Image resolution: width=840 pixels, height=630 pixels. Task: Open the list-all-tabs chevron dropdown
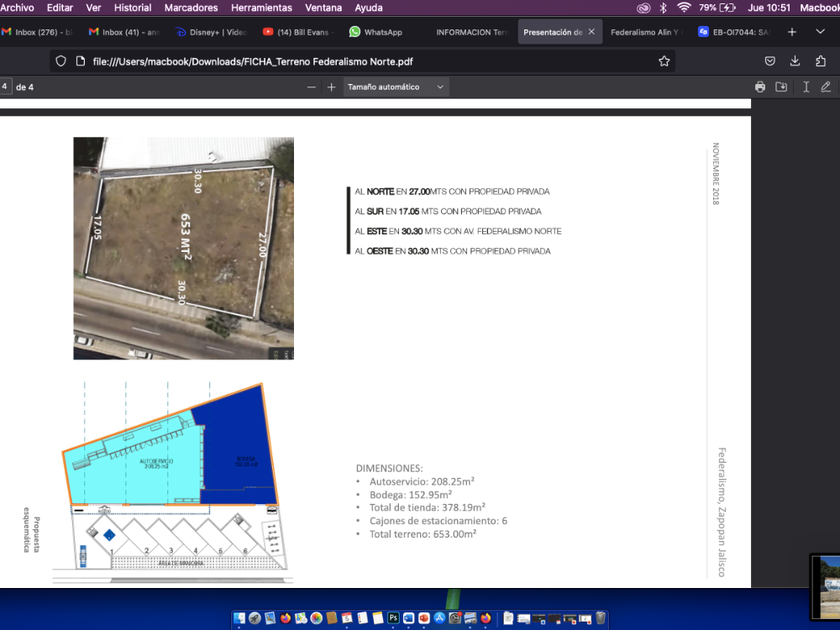[821, 32]
